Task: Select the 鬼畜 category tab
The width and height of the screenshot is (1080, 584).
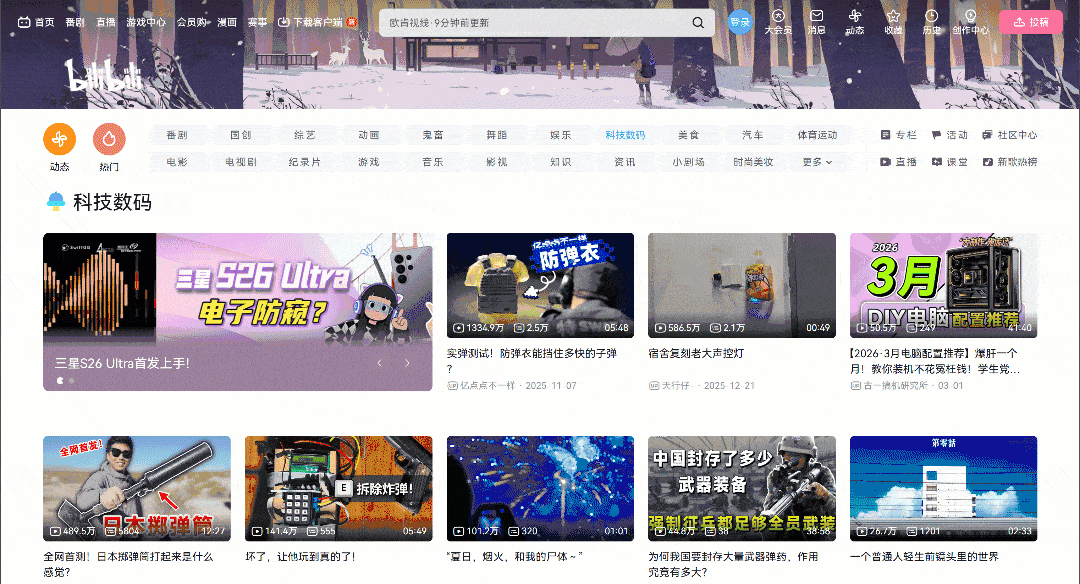Action: [x=433, y=135]
